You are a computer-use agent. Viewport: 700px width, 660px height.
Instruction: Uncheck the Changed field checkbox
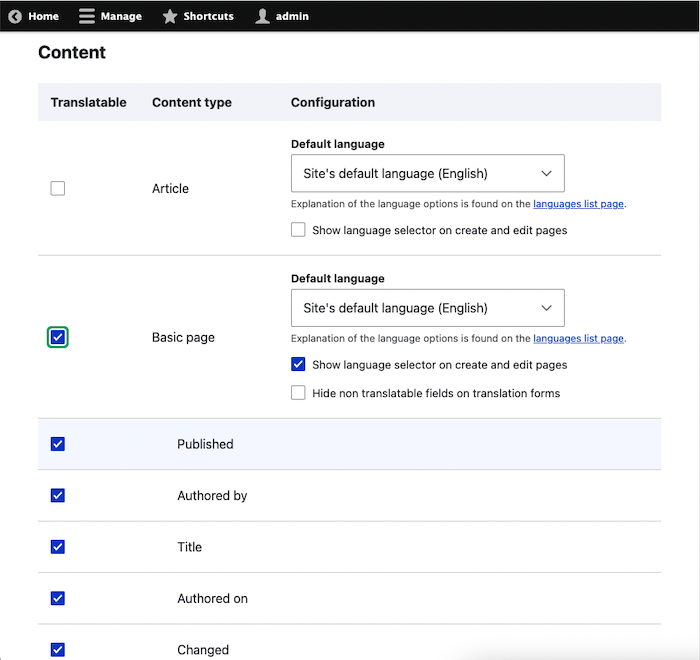[58, 649]
